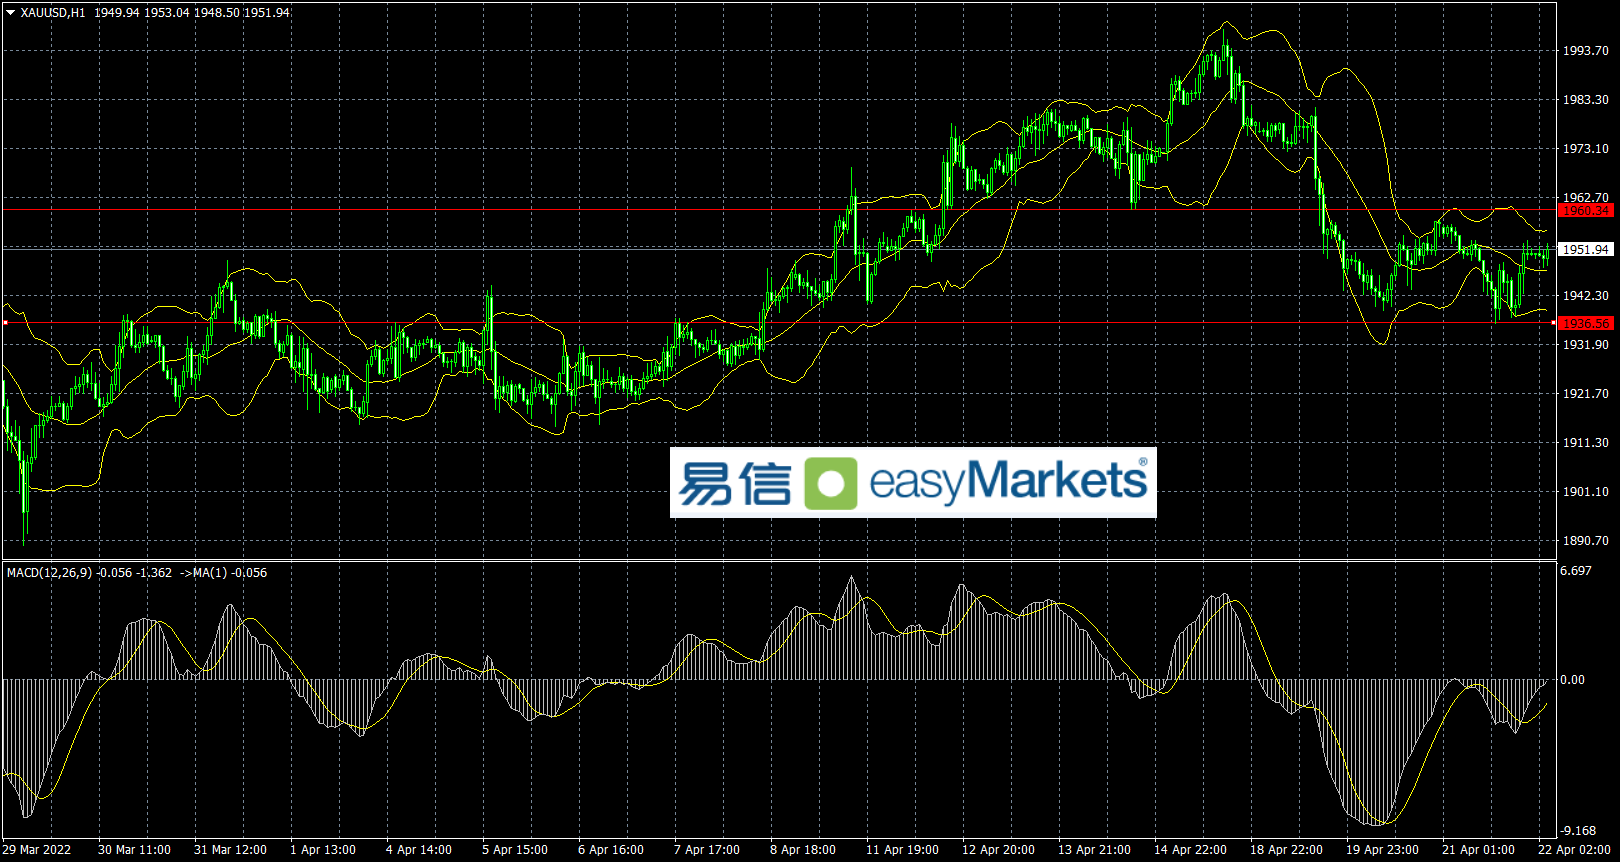Click the 21 Apr 01:00 time label

tap(1478, 850)
